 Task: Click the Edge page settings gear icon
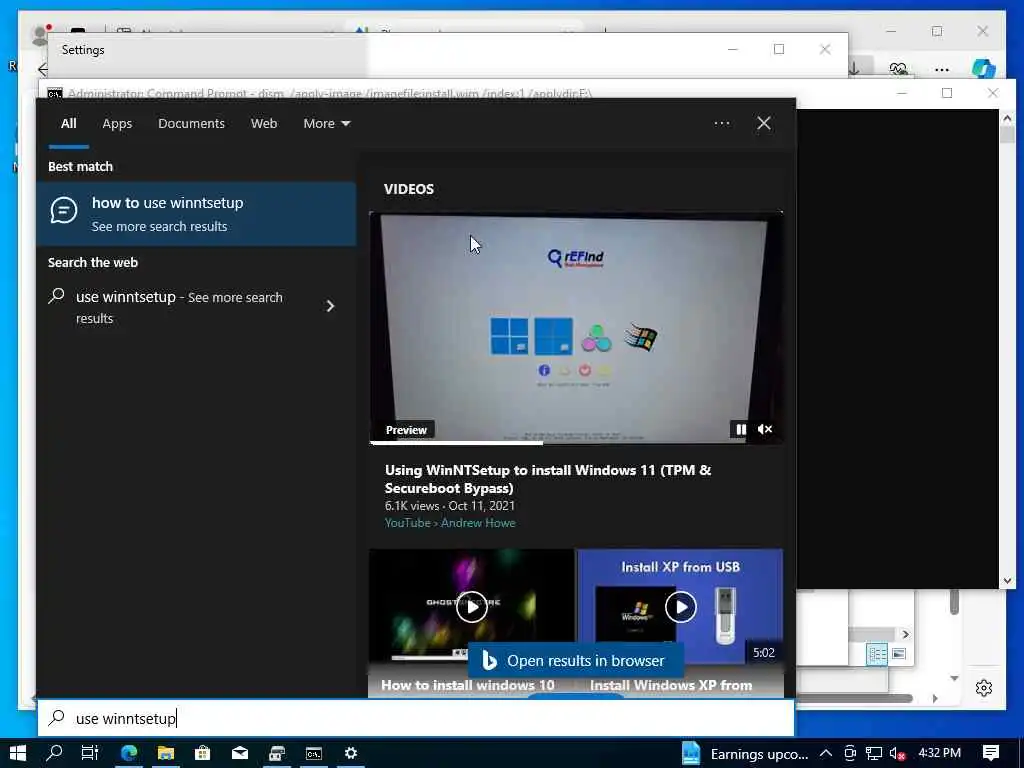(x=984, y=688)
